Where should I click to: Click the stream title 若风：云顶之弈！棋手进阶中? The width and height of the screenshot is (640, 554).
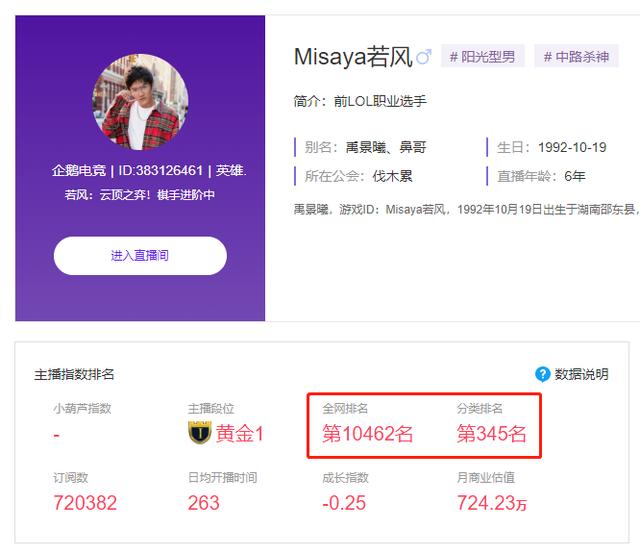tap(140, 195)
